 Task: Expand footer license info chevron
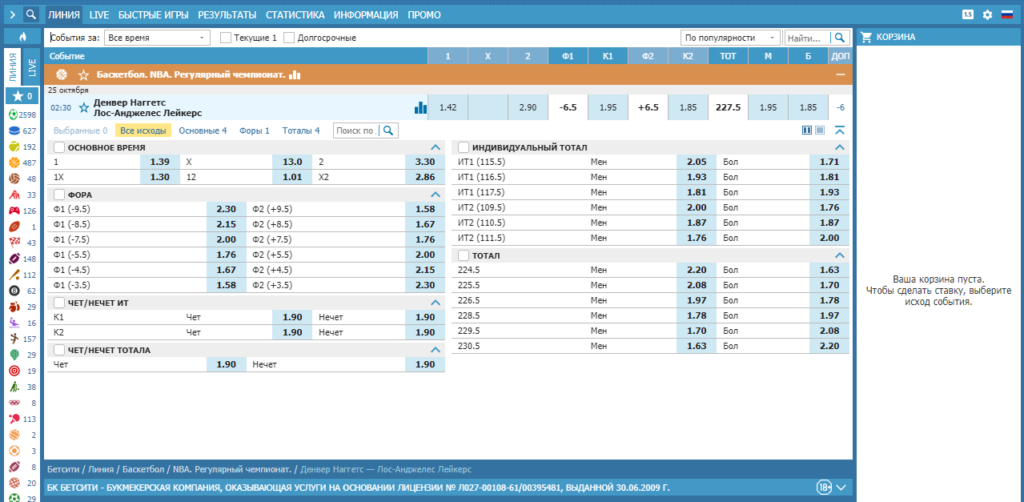[840, 487]
